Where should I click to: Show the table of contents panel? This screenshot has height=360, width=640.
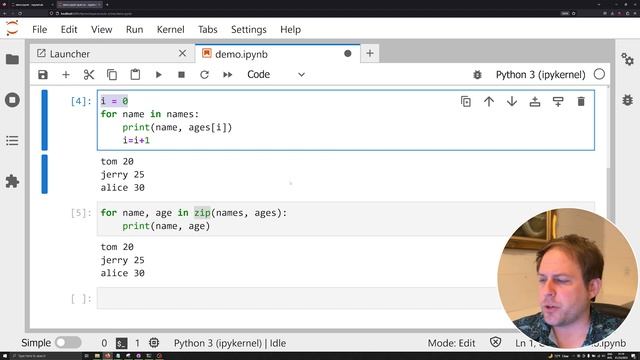(12, 141)
